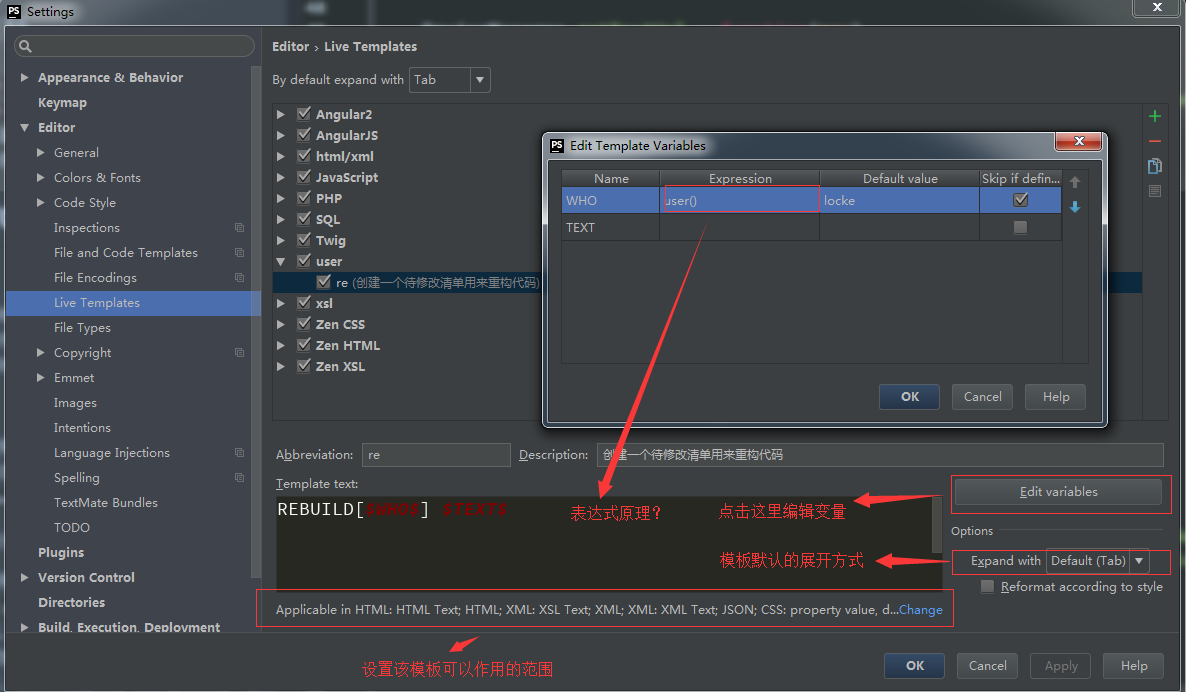Expand the Appearance & Behavior section

pos(25,78)
